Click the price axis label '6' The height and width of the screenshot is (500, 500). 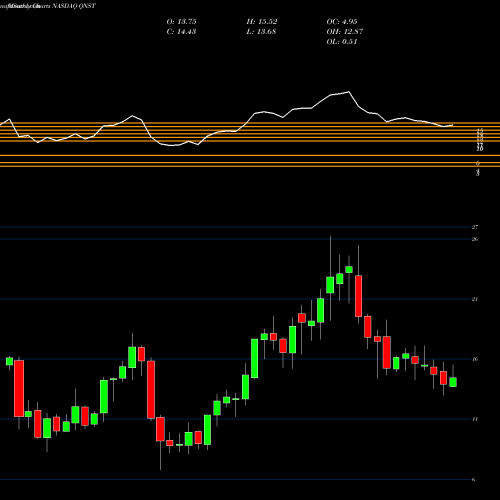click(x=473, y=479)
